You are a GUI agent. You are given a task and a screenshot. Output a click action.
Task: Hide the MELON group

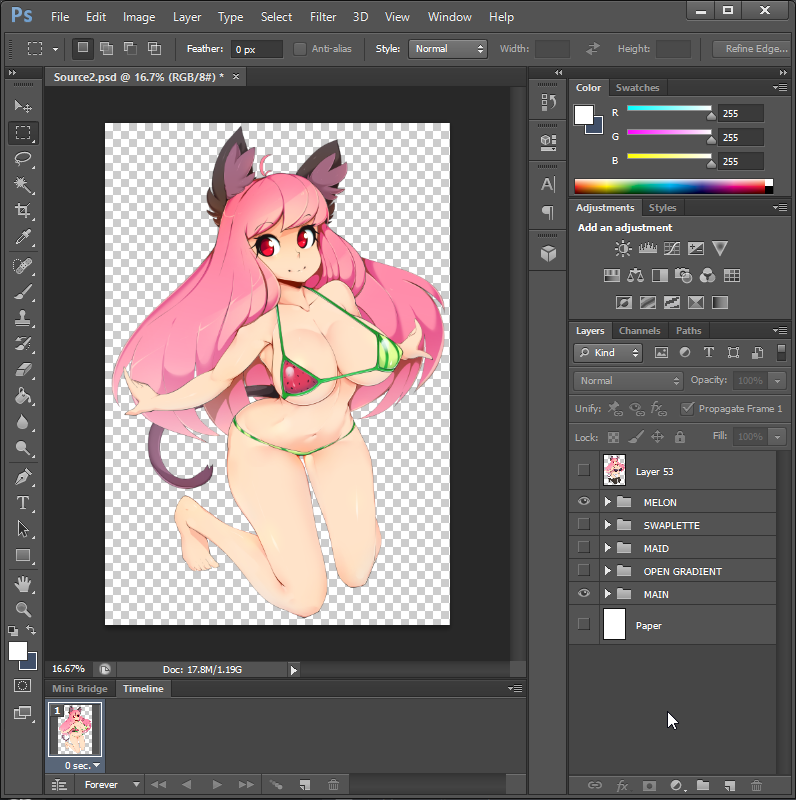click(x=584, y=502)
